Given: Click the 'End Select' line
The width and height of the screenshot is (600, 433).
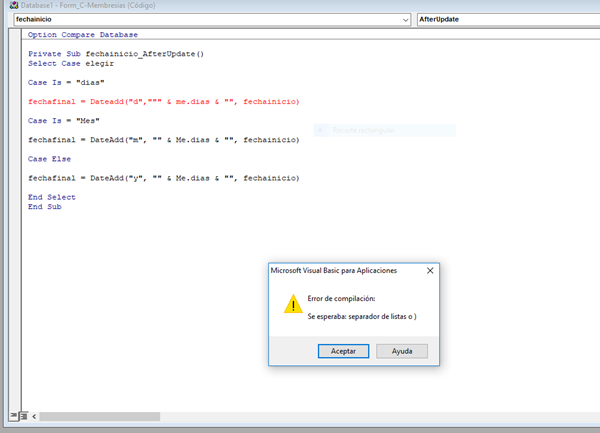Looking at the screenshot, I should pos(52,197).
